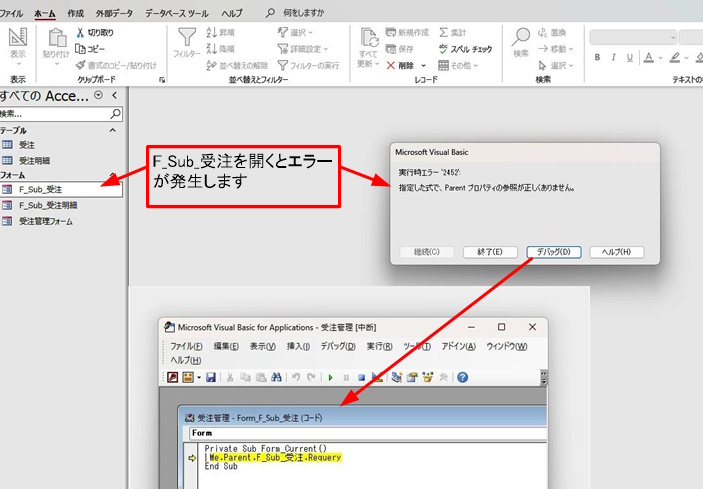Viewport: 703px width, 489px height.
Task: Click 並べ替えの解除 to remove sort
Action: 237,65
